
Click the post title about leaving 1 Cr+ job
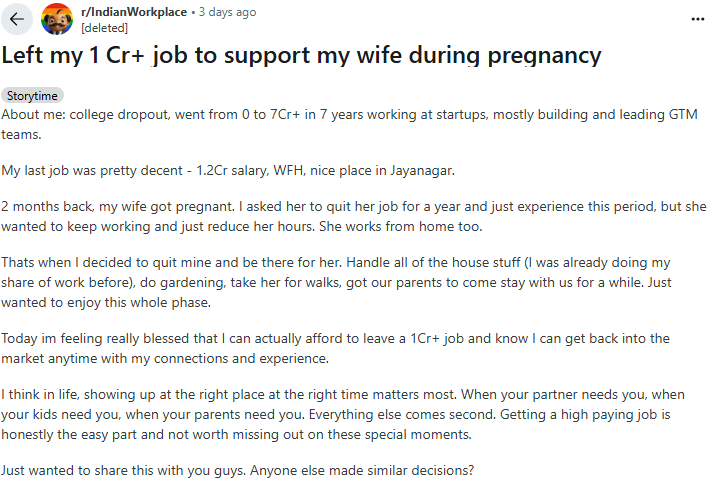point(302,55)
